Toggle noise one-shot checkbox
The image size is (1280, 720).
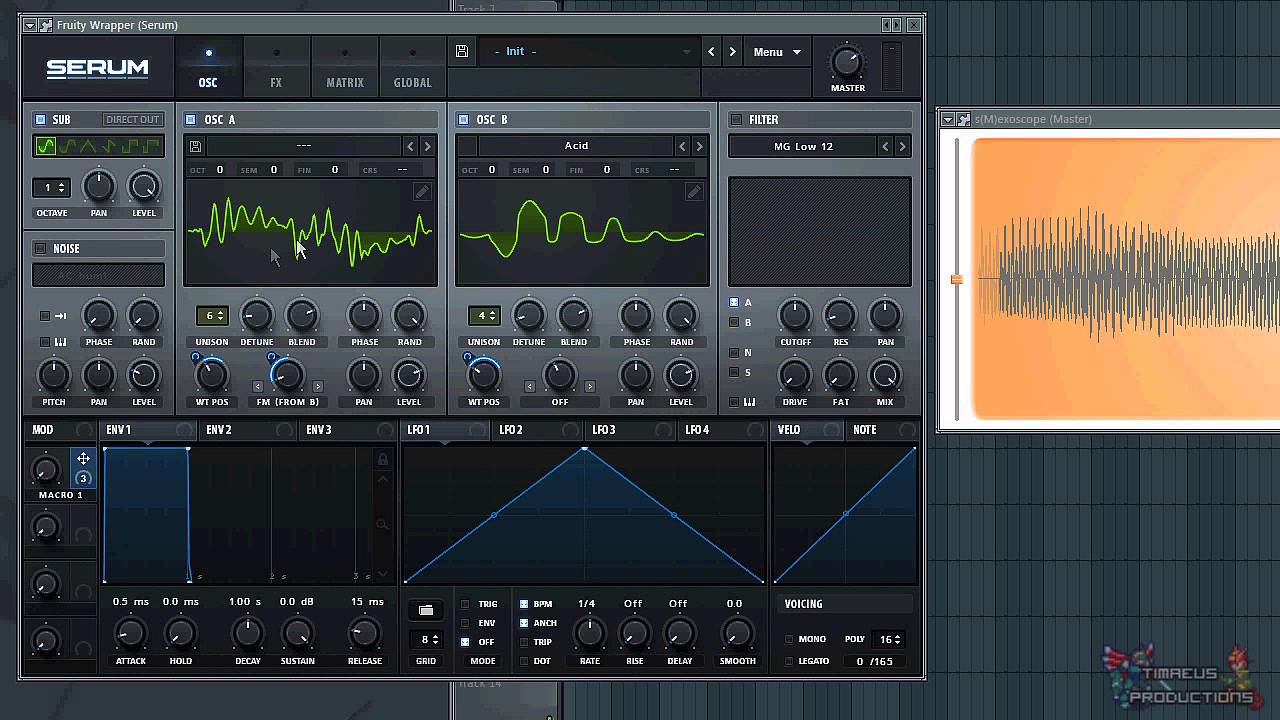click(44, 316)
